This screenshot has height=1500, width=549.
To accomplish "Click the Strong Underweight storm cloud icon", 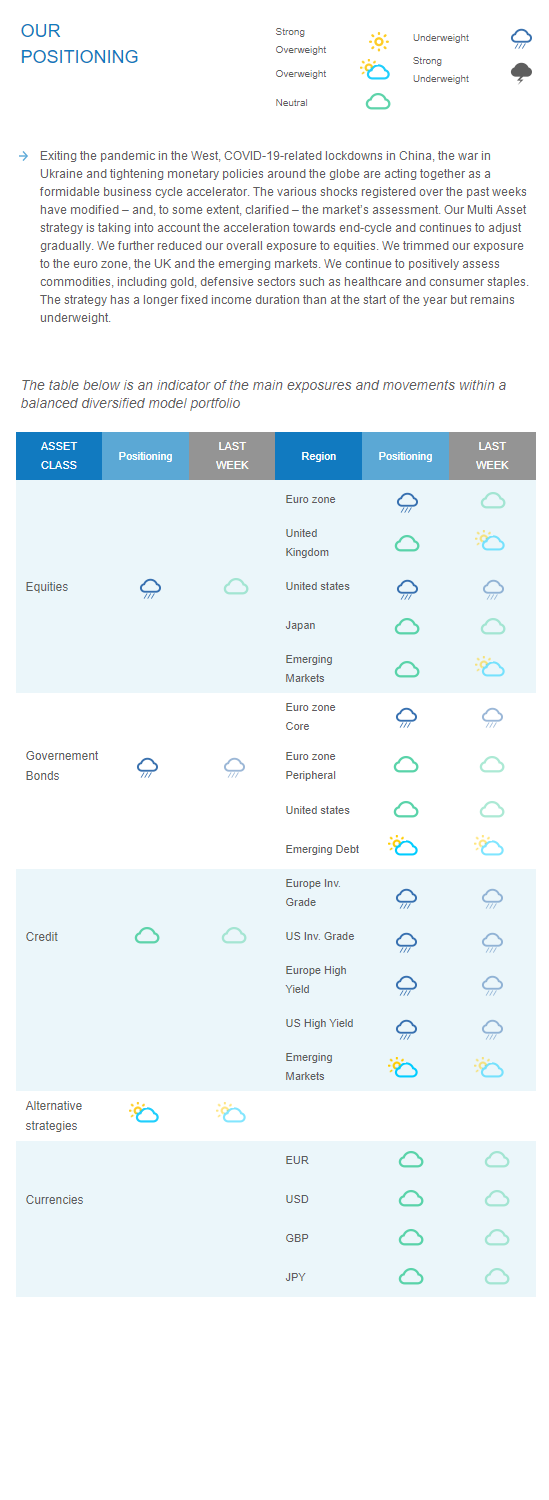I will pyautogui.click(x=521, y=71).
